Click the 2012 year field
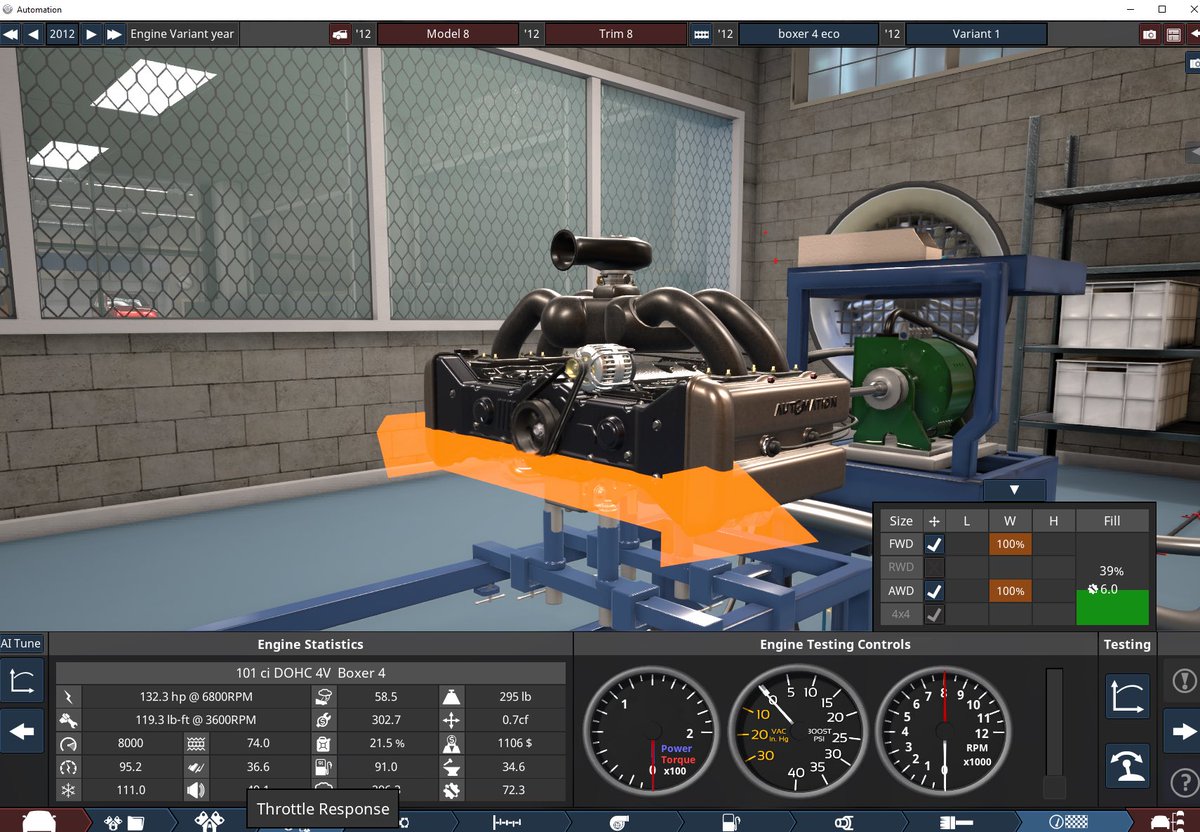The height and width of the screenshot is (832, 1200). click(63, 34)
